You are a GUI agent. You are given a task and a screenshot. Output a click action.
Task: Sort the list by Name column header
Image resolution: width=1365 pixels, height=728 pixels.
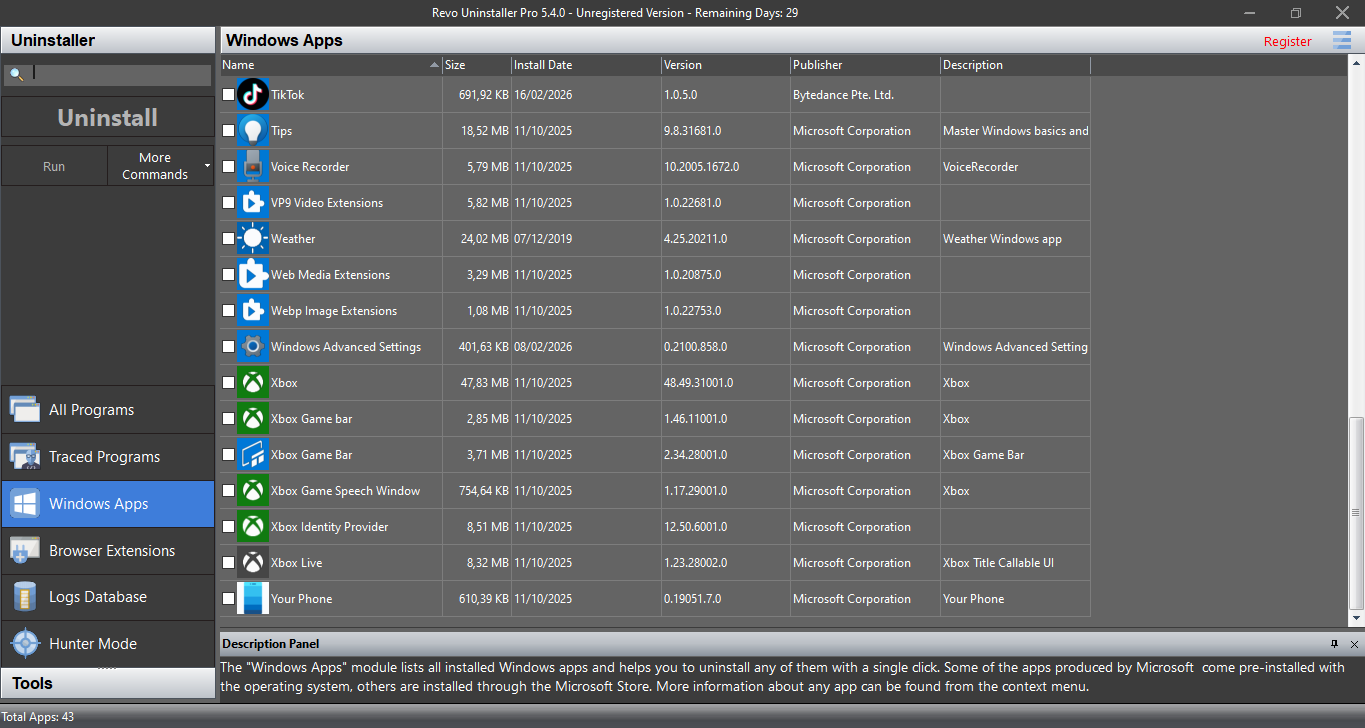[330, 65]
